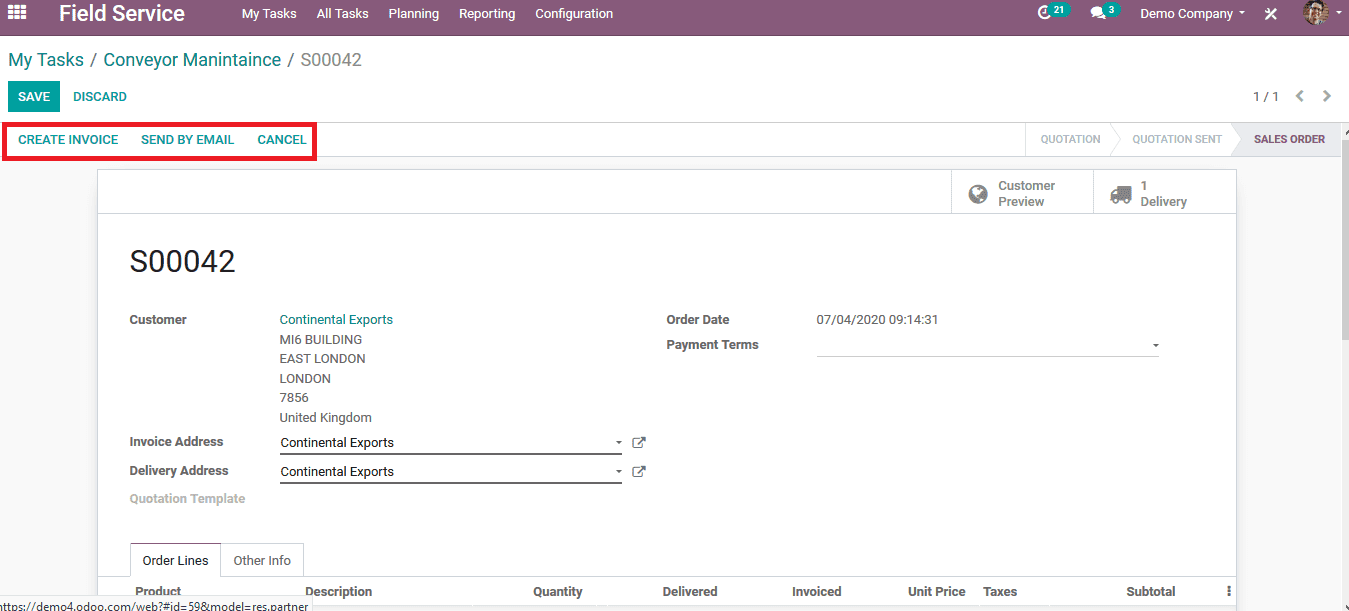Sort by the Unit Price column header
This screenshot has height=611, width=1349.
click(937, 592)
